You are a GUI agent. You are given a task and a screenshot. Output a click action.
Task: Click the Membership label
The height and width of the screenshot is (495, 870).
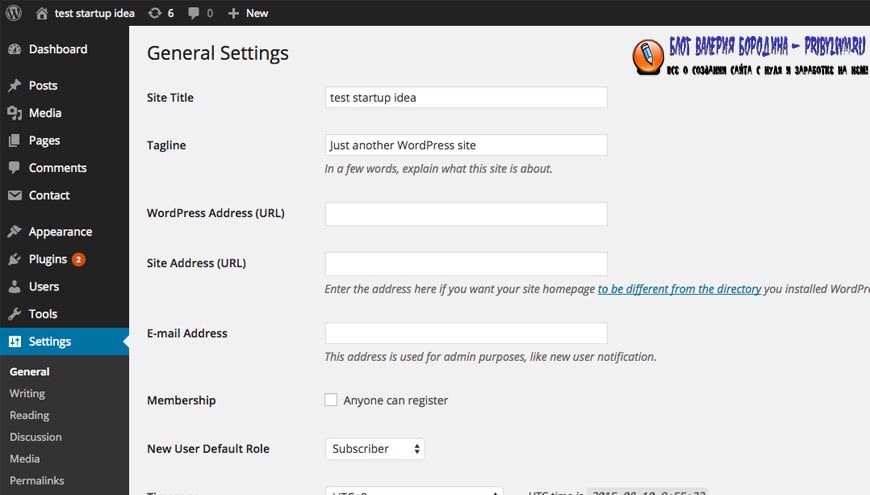pyautogui.click(x=181, y=401)
